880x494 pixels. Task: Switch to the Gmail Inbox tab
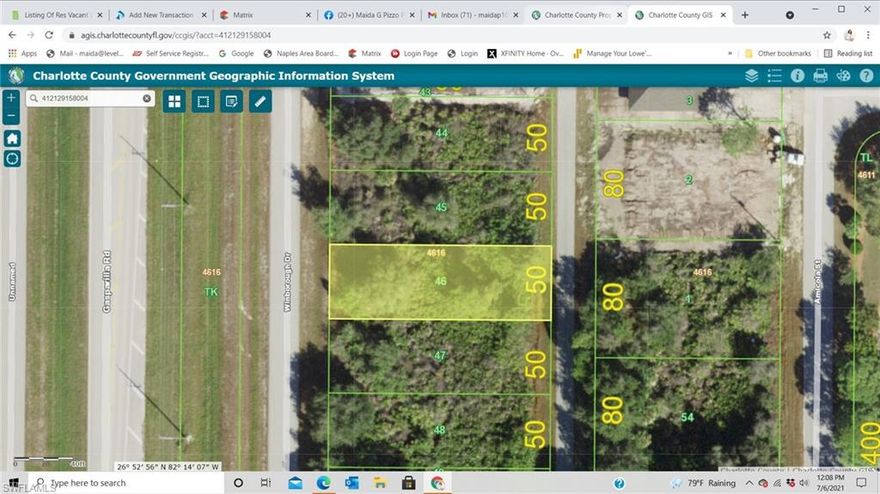(x=474, y=15)
